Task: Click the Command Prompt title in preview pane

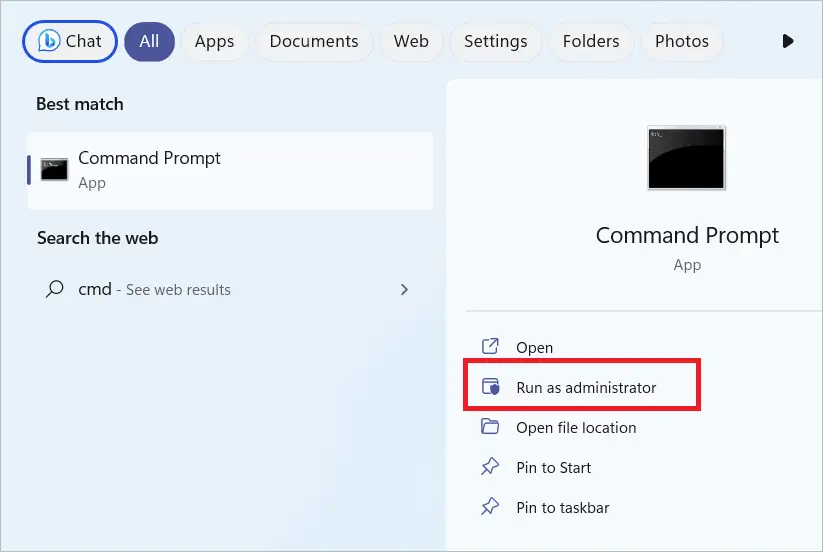Action: coord(687,236)
